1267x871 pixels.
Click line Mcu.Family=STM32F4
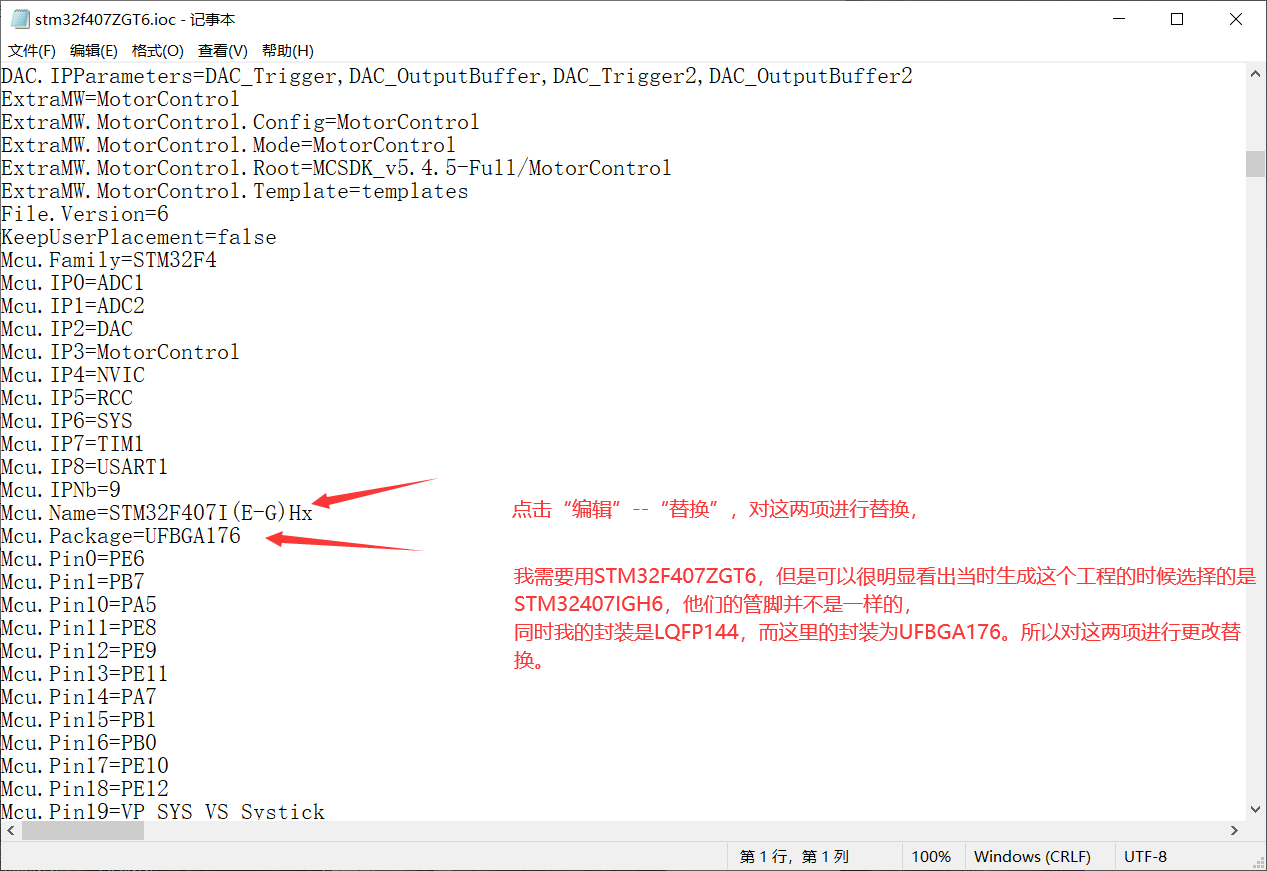tap(109, 260)
